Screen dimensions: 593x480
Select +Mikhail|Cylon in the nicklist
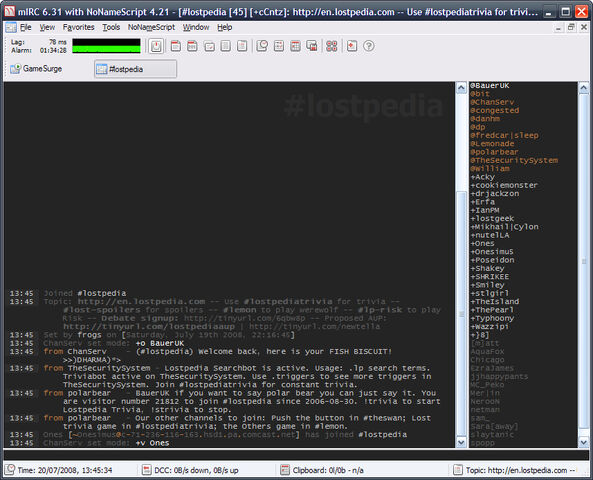click(x=505, y=227)
